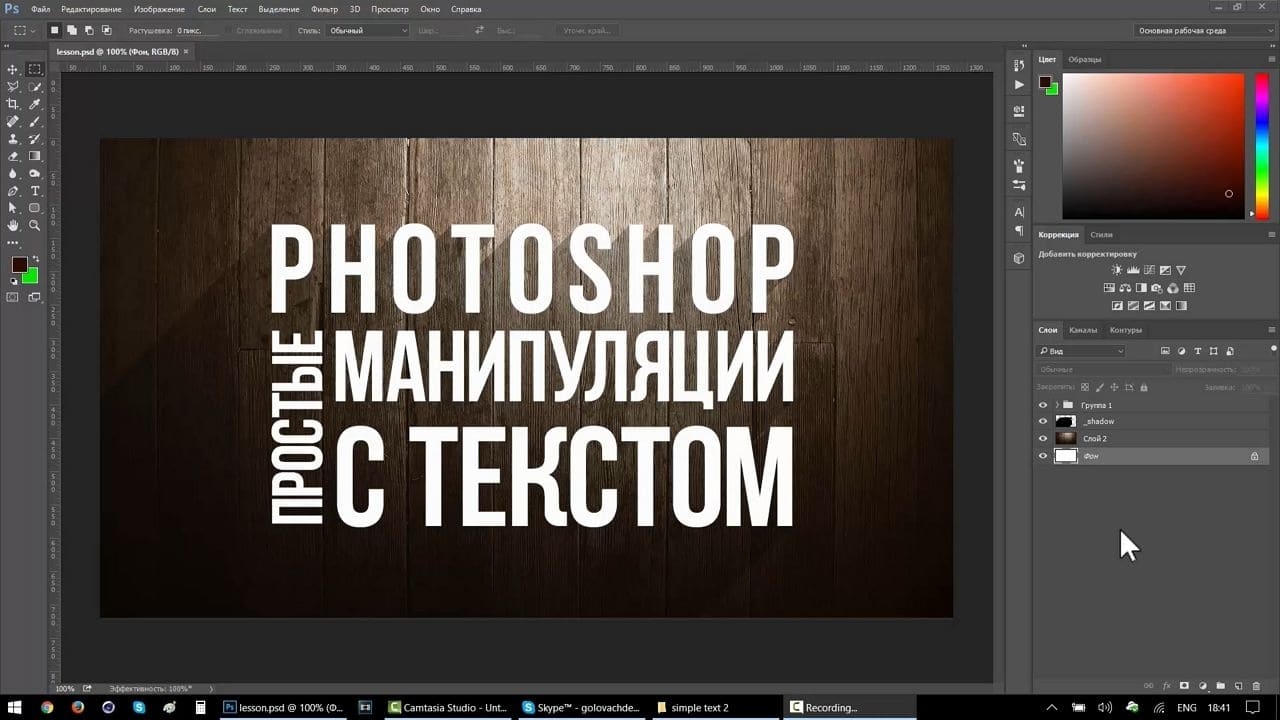Select the Clone Stamp tool
The image size is (1280, 720).
pyautogui.click(x=13, y=139)
